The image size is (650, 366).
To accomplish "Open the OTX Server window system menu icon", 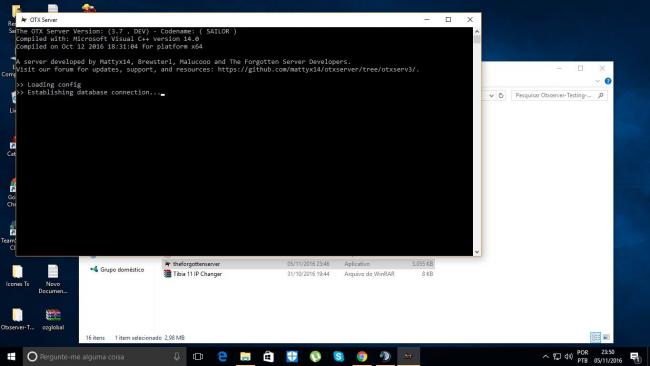I will point(24,19).
